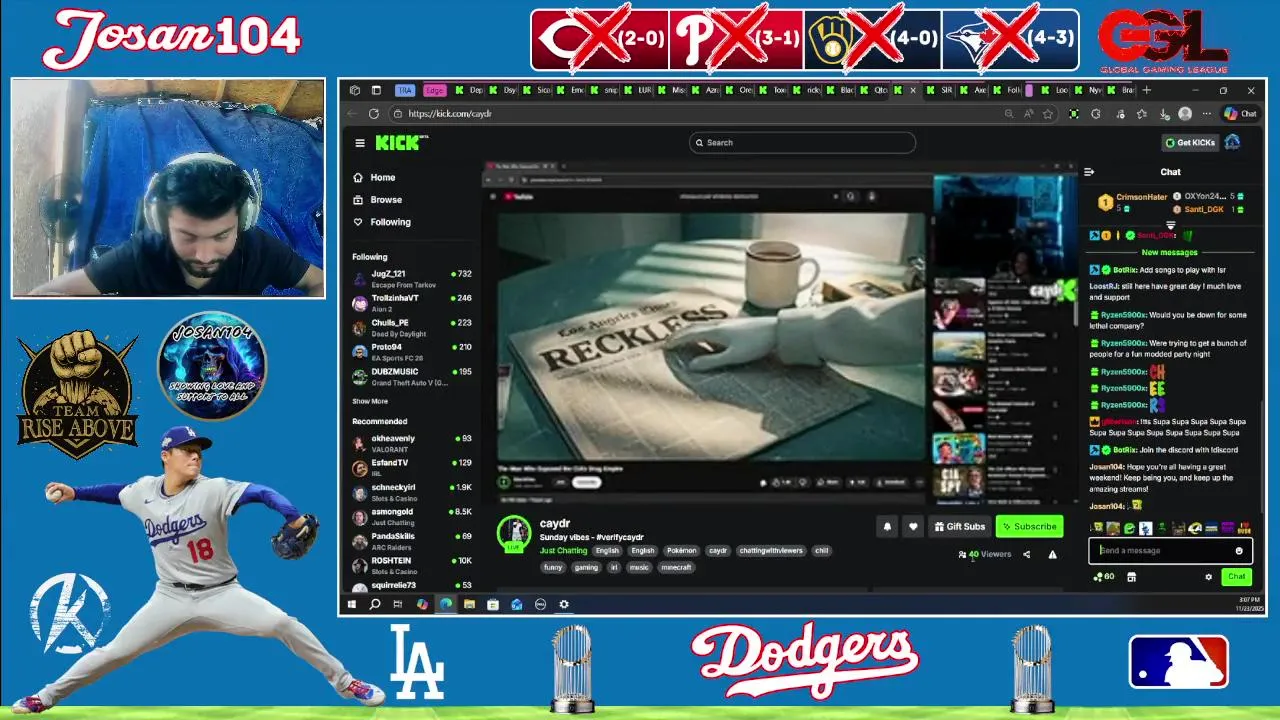This screenshot has width=1280, height=720.
Task: Click the share icon near viewer count
Action: pos(1026,554)
